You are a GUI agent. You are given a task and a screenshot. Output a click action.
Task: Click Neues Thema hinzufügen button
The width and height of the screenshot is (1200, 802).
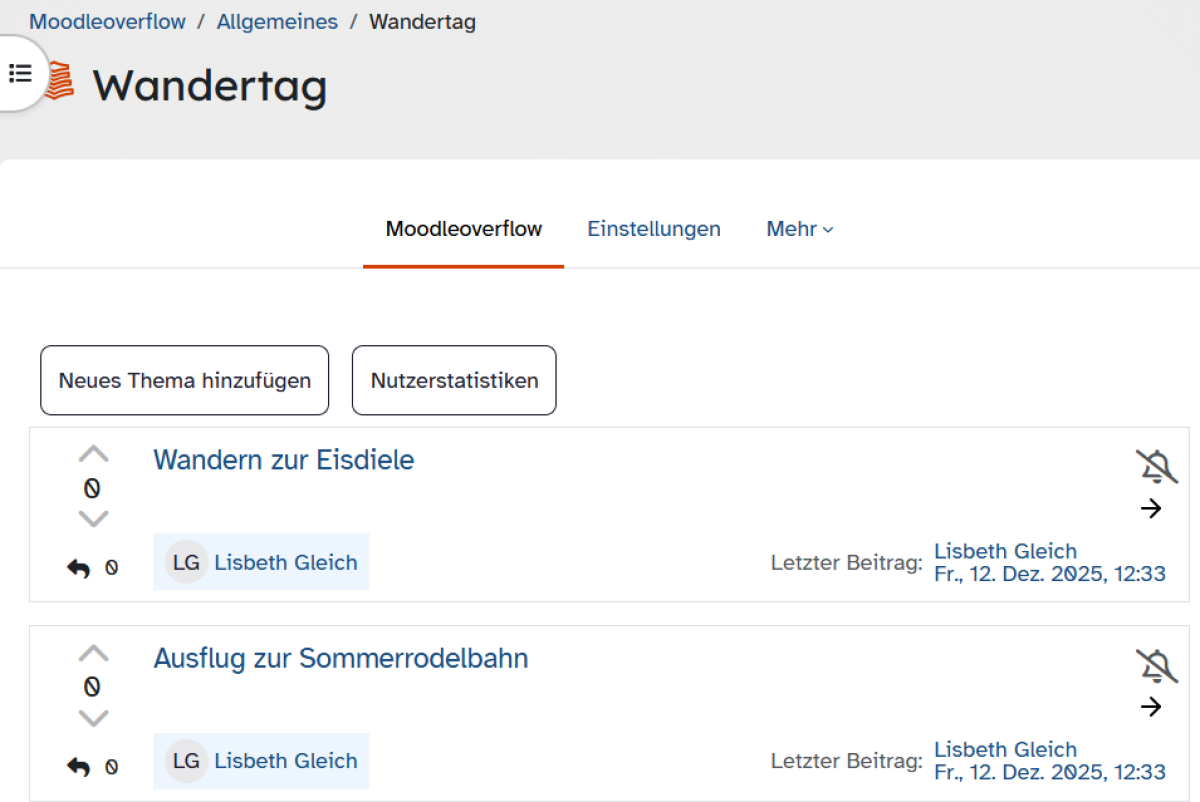[x=184, y=380]
